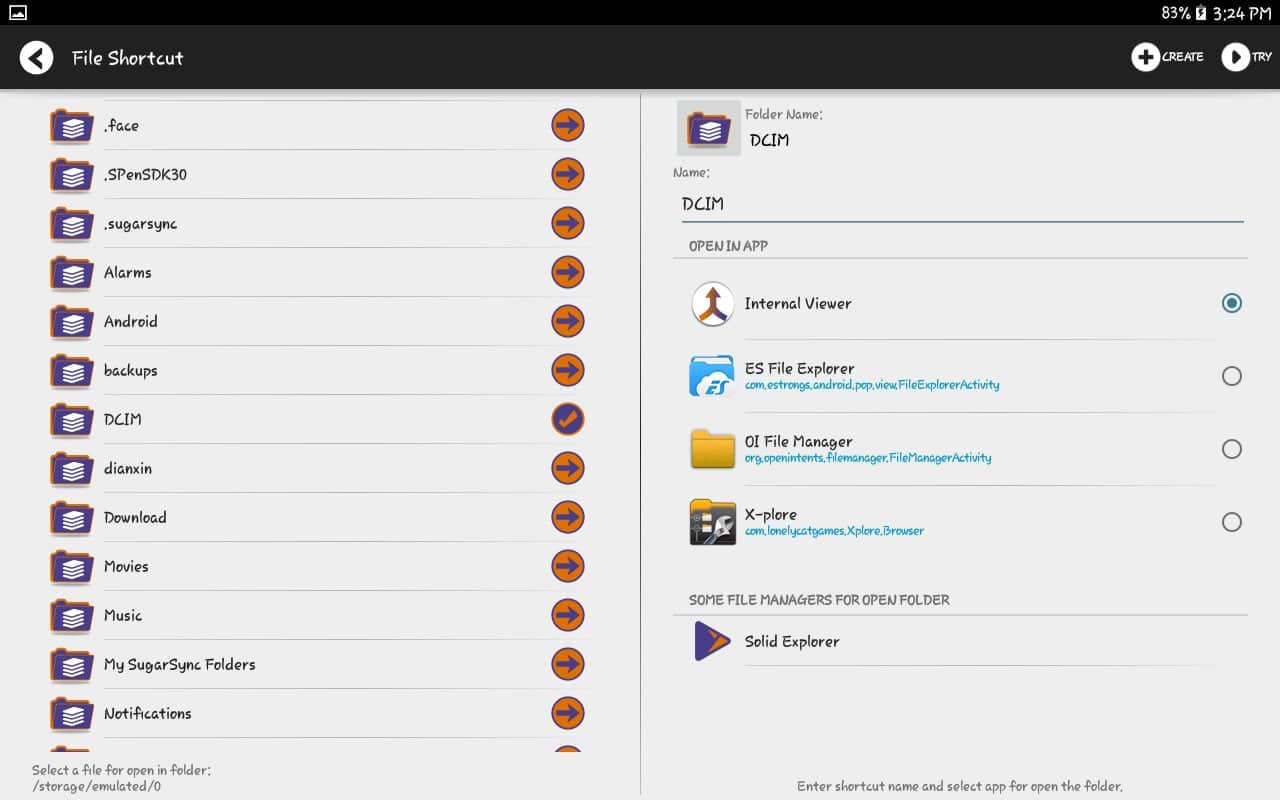Screen dimensions: 1280x800
Task: Expand the Download folder arrow
Action: tap(568, 517)
